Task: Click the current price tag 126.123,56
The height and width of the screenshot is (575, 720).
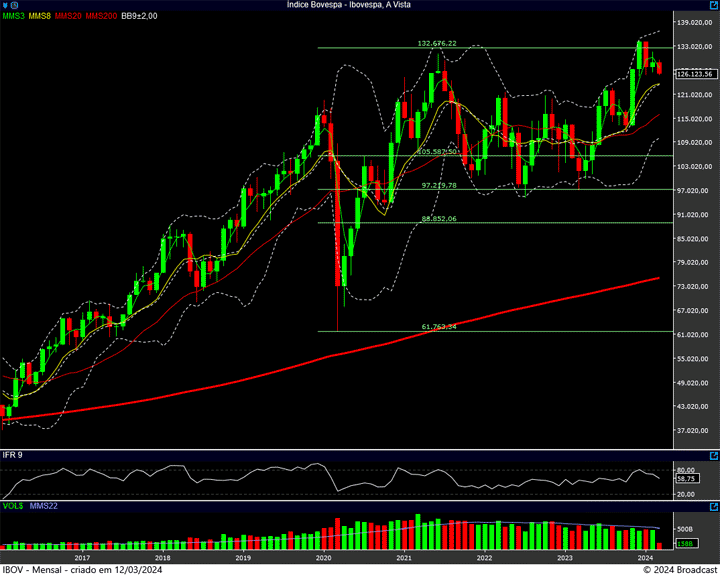Action: [x=694, y=74]
